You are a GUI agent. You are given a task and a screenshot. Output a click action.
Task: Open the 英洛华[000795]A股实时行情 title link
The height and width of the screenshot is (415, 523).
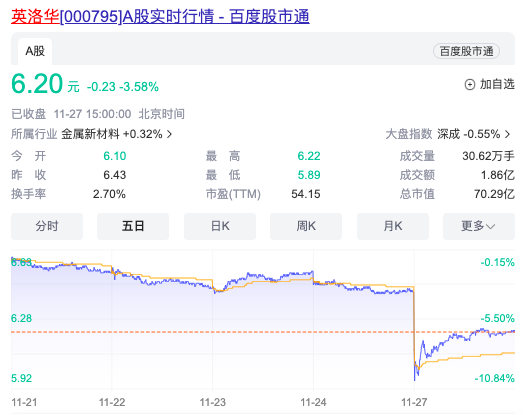coord(160,16)
